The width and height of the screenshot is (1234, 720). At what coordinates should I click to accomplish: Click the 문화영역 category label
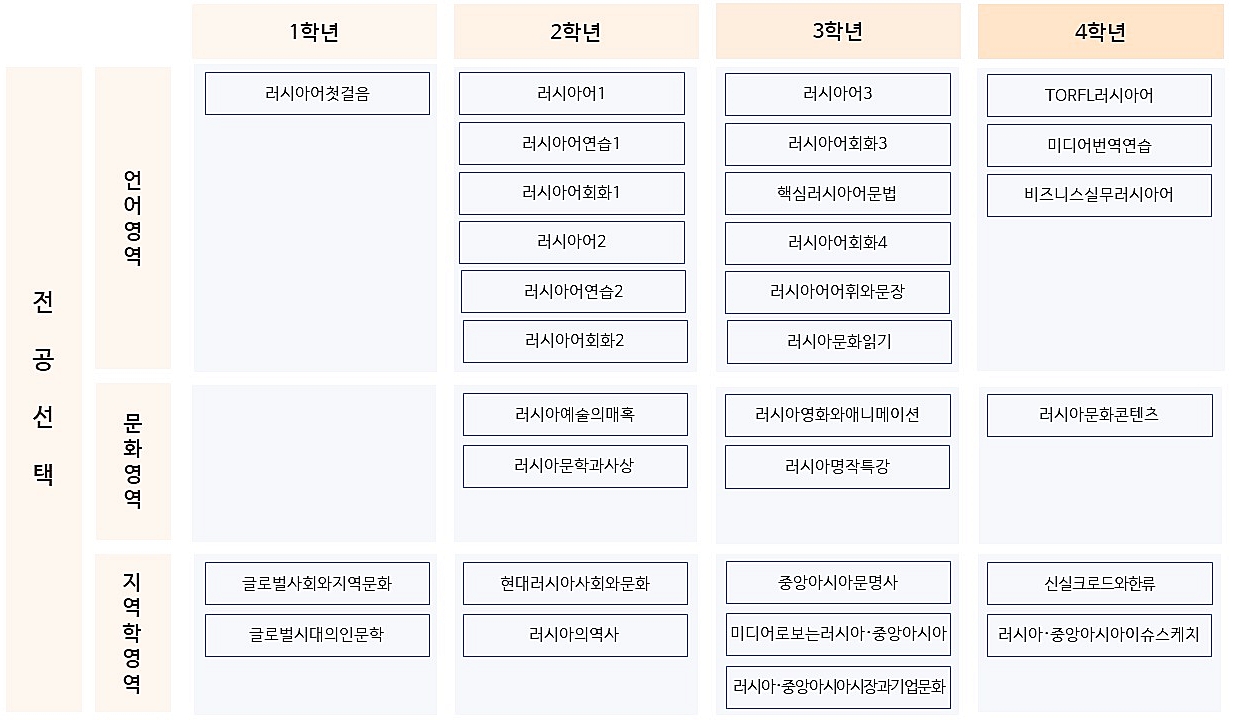tap(133, 461)
